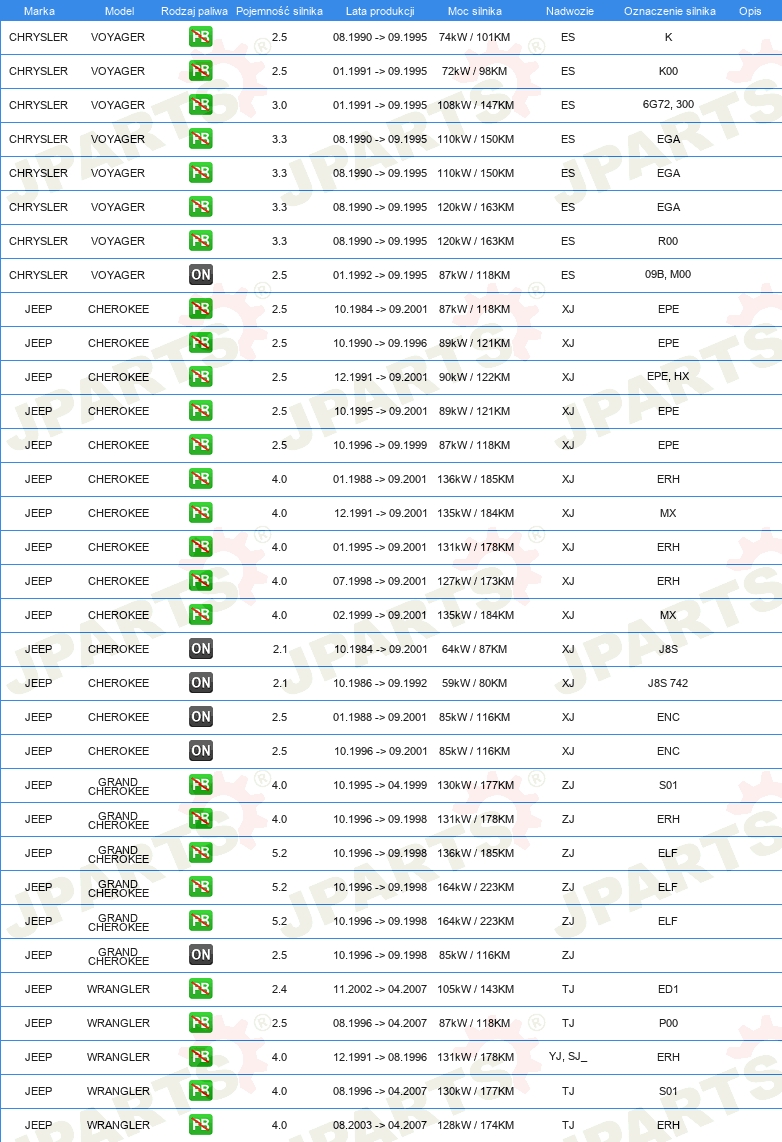Screen dimensions: 782x1142
Task: Click petrol icon in Grand Cherokee S01 row
Action: (x=200, y=784)
